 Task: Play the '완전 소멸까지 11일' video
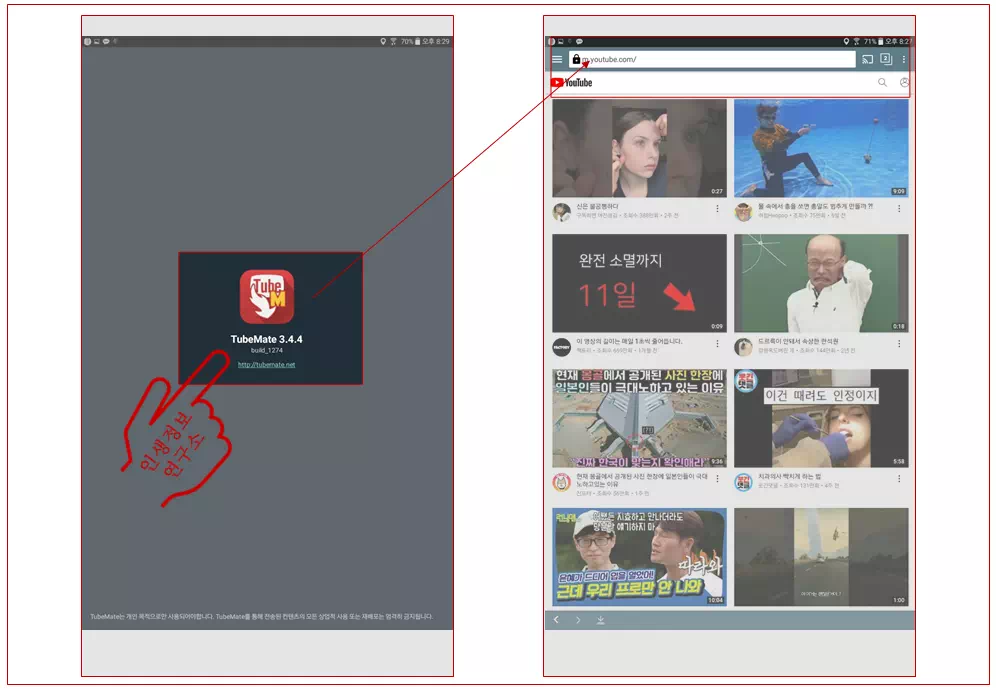[x=639, y=283]
